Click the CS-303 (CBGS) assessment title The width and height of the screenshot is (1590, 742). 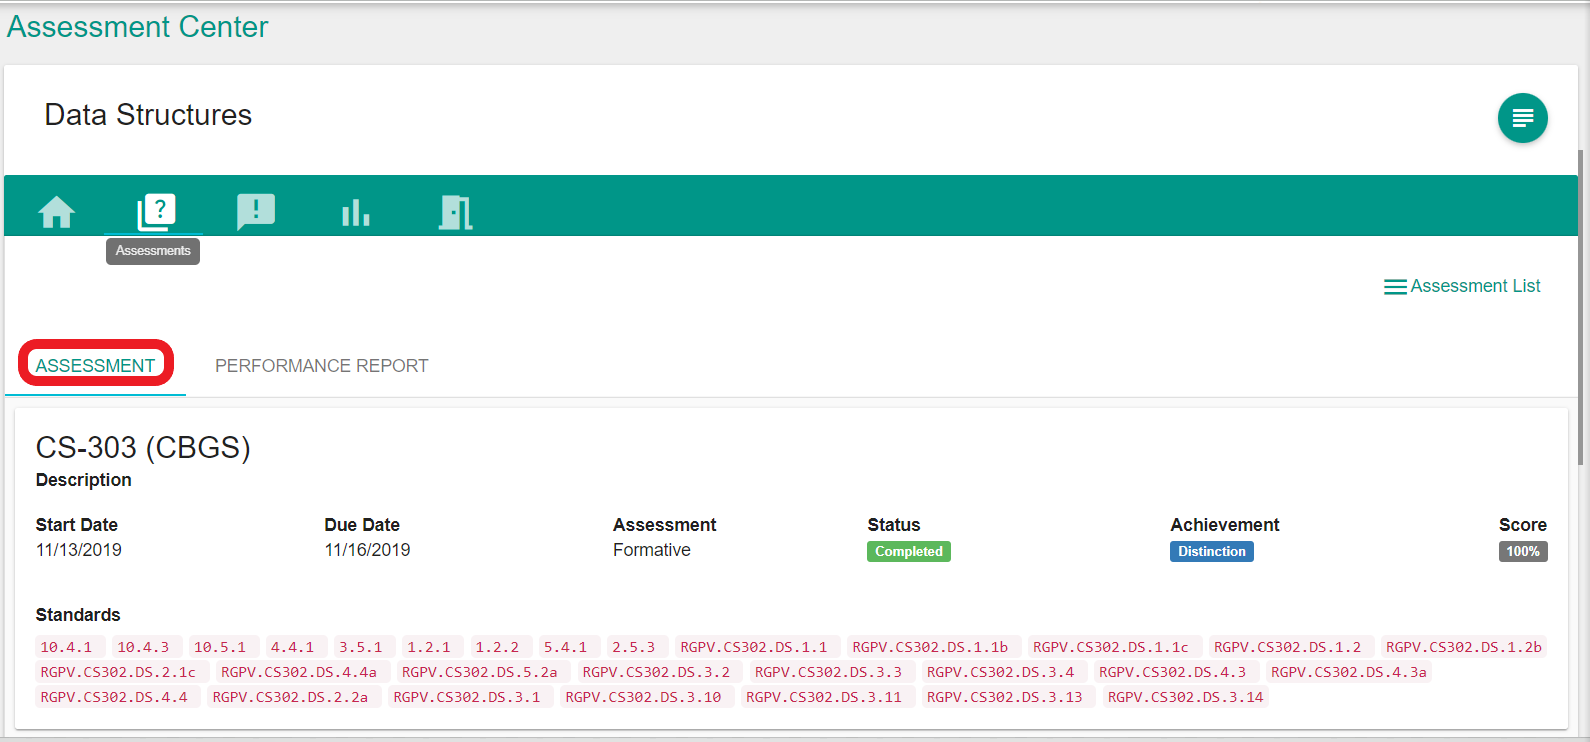143,447
